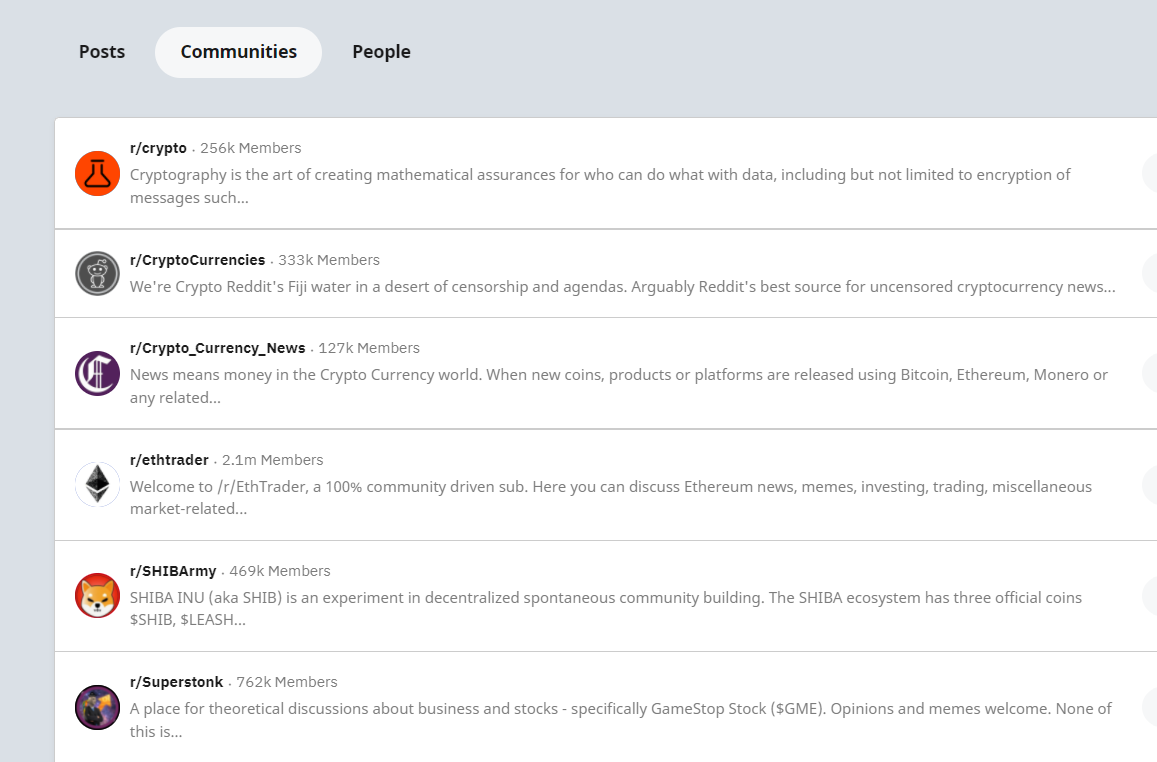
Task: Open the r/ethtrader community link
Action: click(x=169, y=460)
